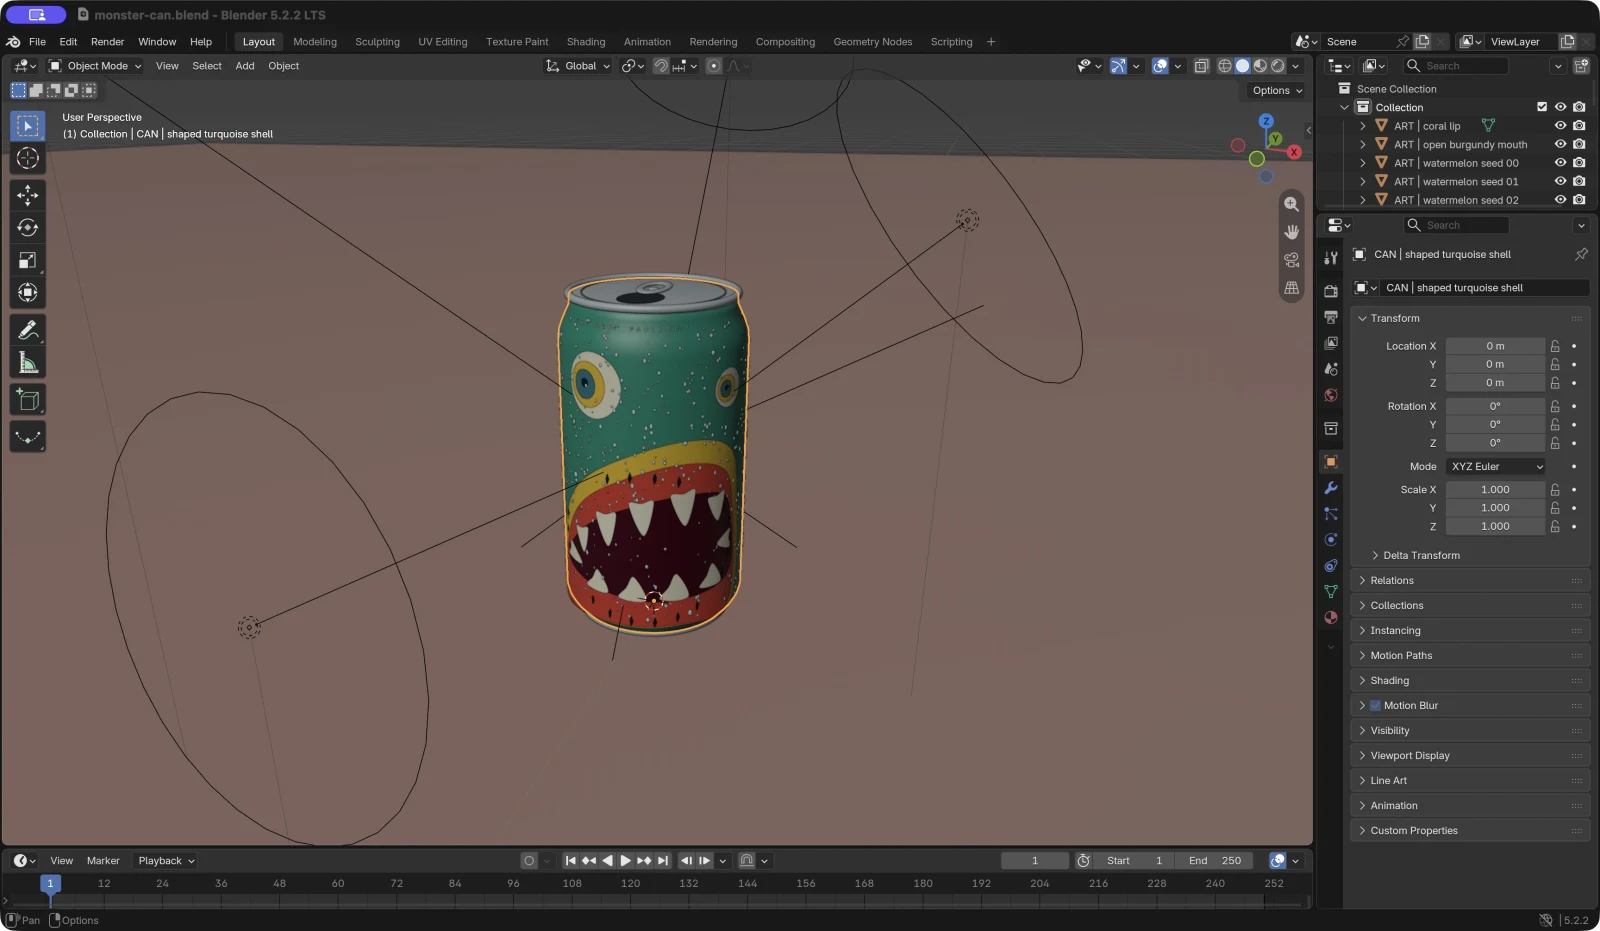Expand ART coral lip tree item
This screenshot has height=931, width=1600.
(x=1362, y=126)
